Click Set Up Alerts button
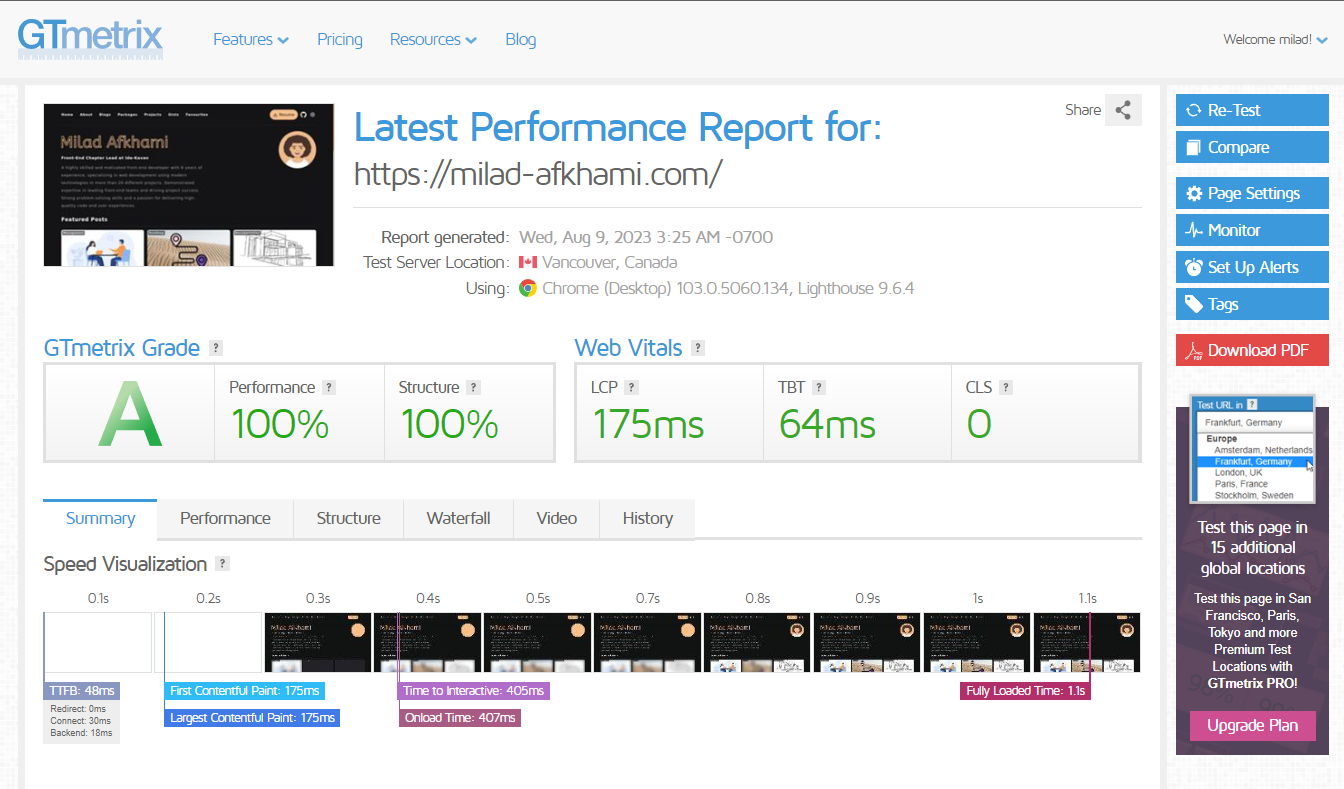1344x789 pixels. coord(1252,267)
